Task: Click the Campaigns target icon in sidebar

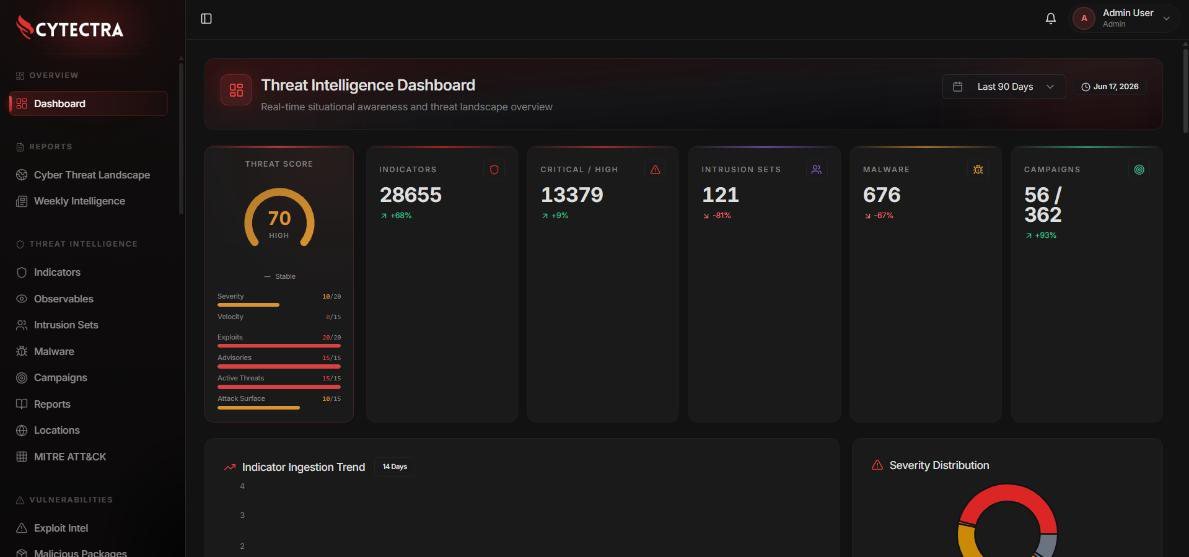Action: point(21,377)
